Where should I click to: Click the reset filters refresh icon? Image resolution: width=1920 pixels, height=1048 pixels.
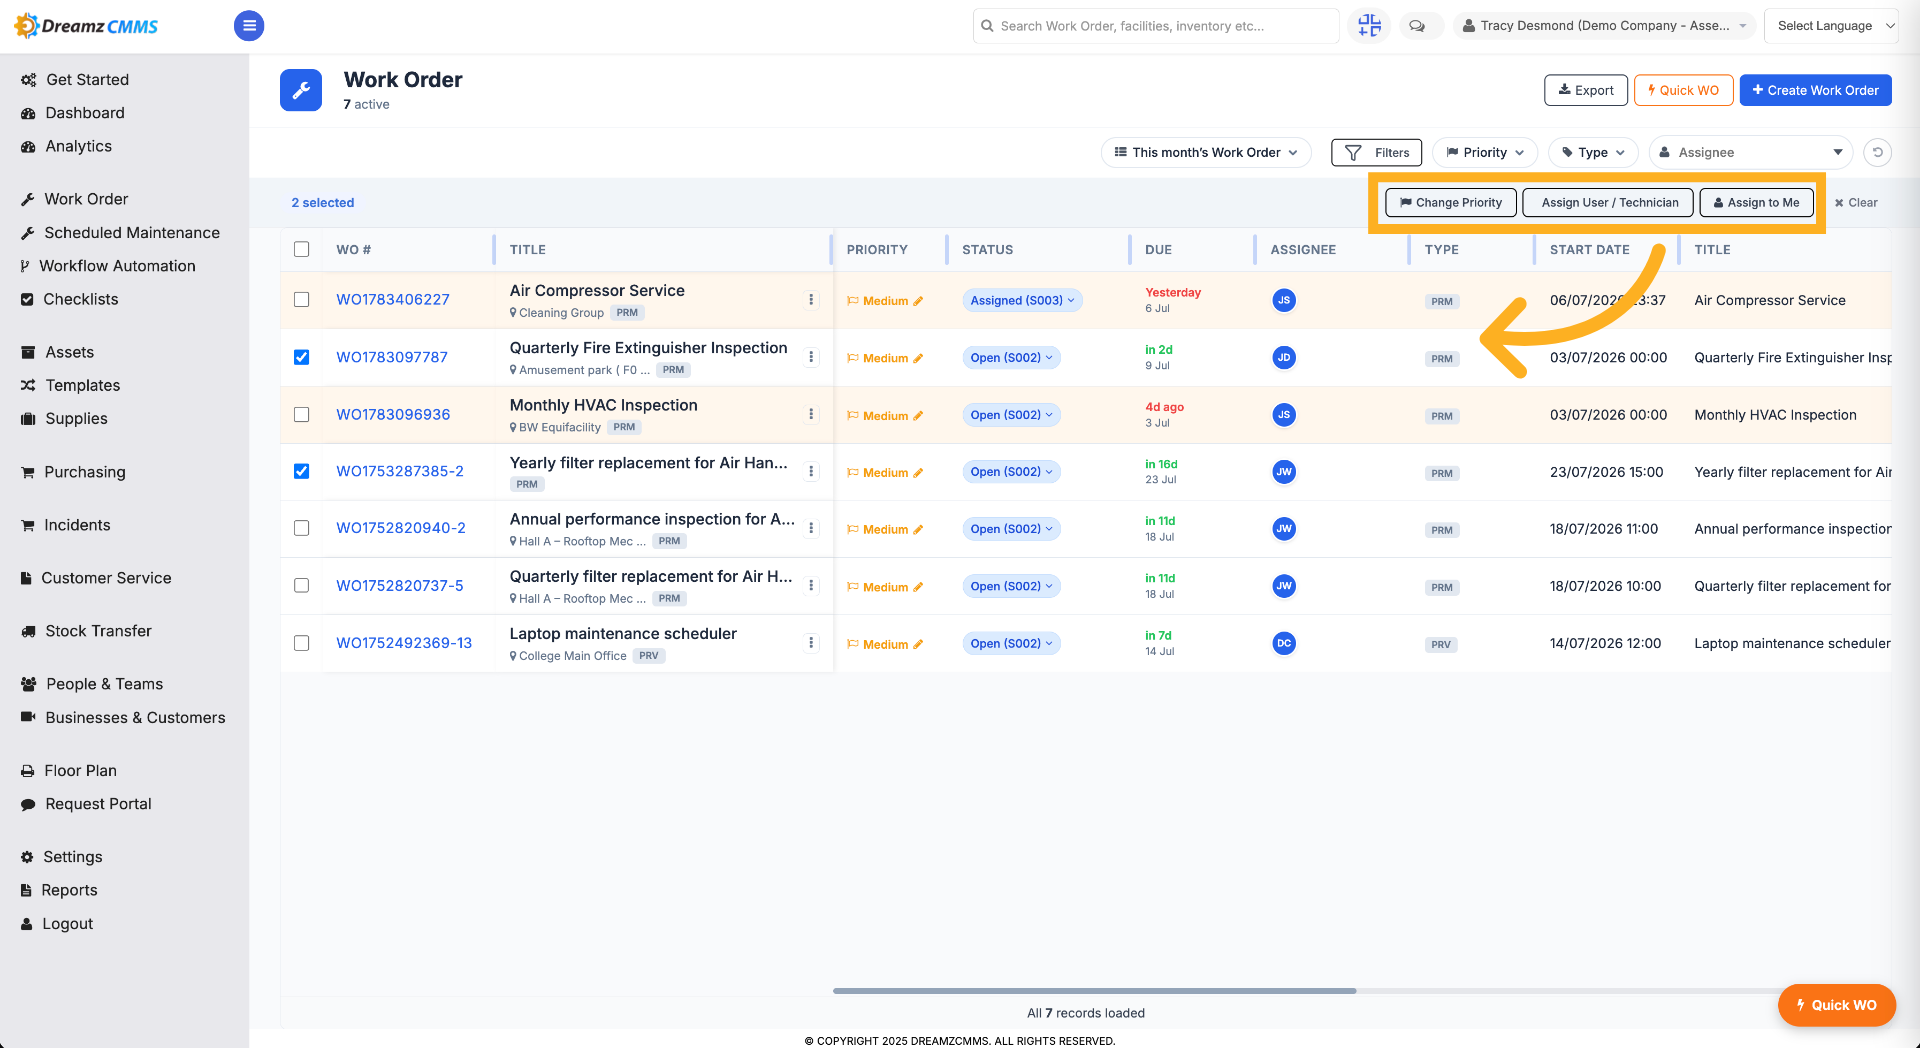1877,152
